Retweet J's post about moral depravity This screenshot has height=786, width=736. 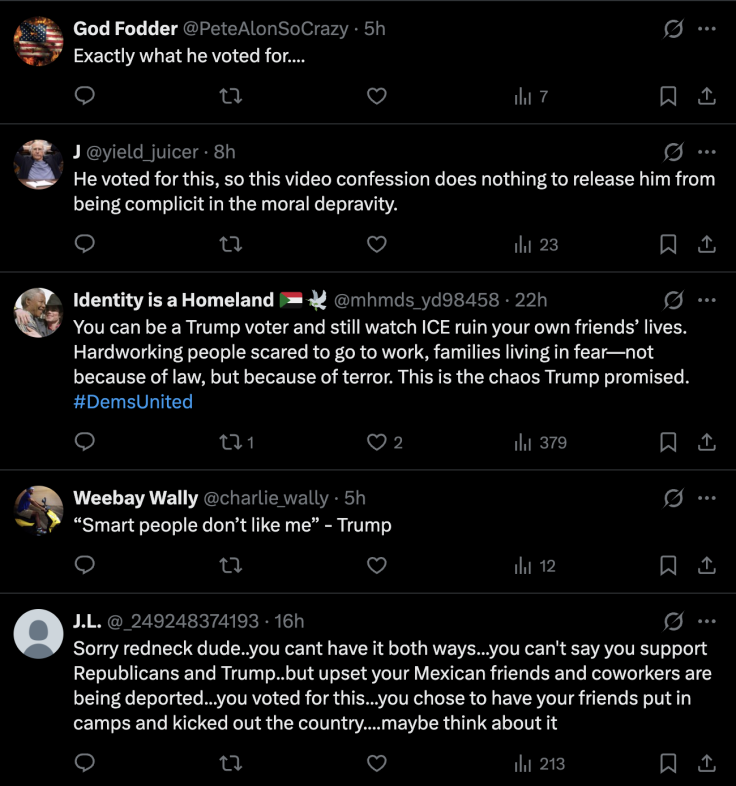point(231,244)
